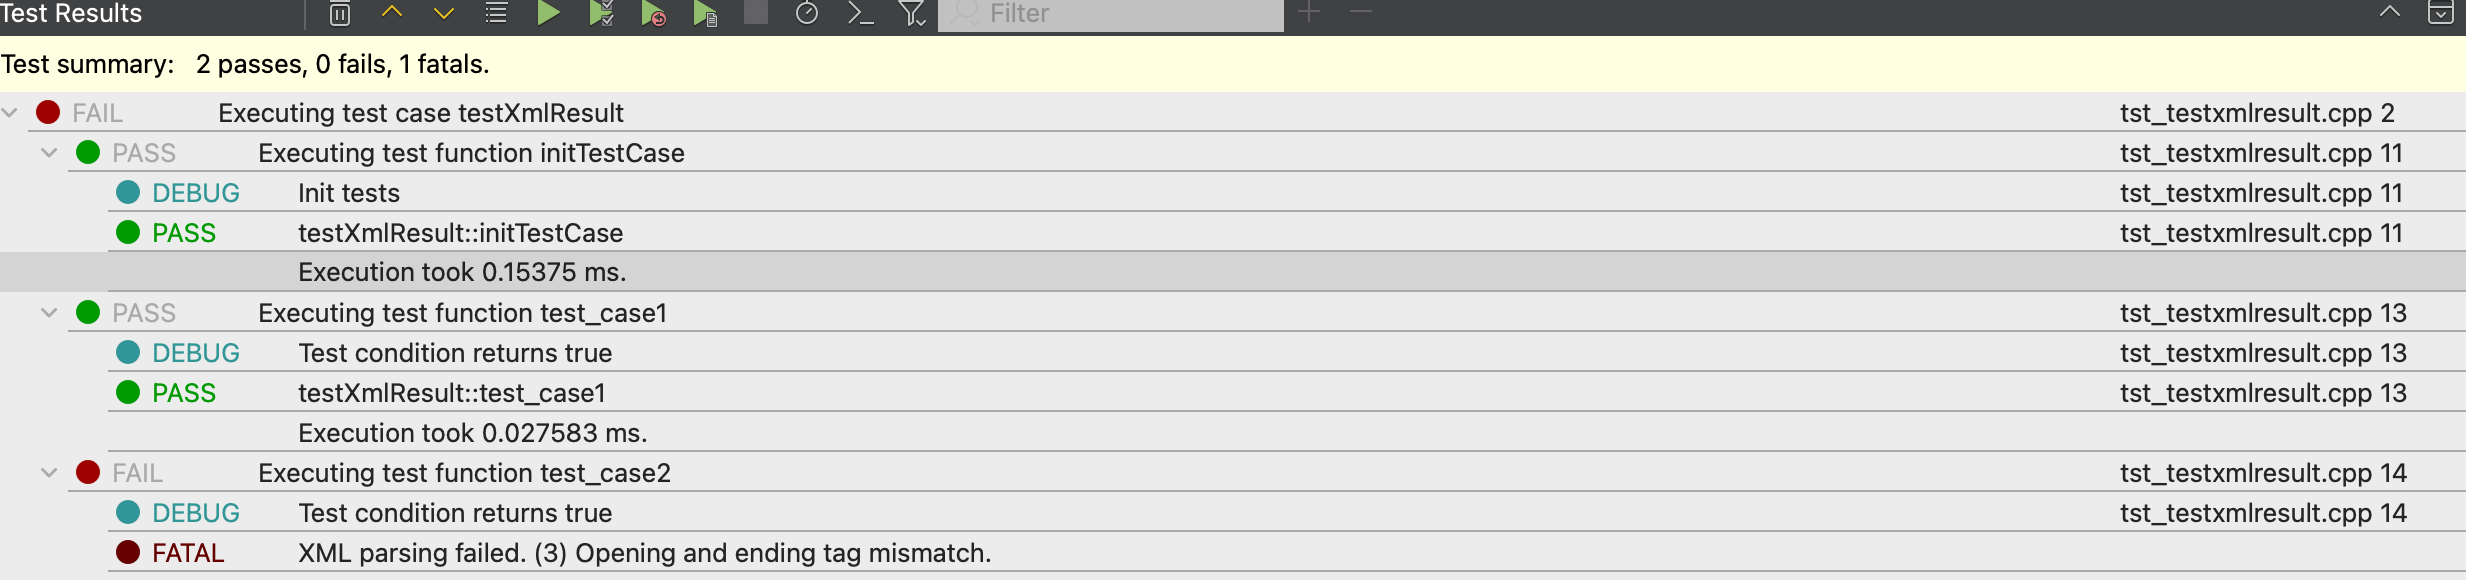Open tst_testxmlresult.cpp 2 file link
The height and width of the screenshot is (580, 2466).
(x=2257, y=113)
